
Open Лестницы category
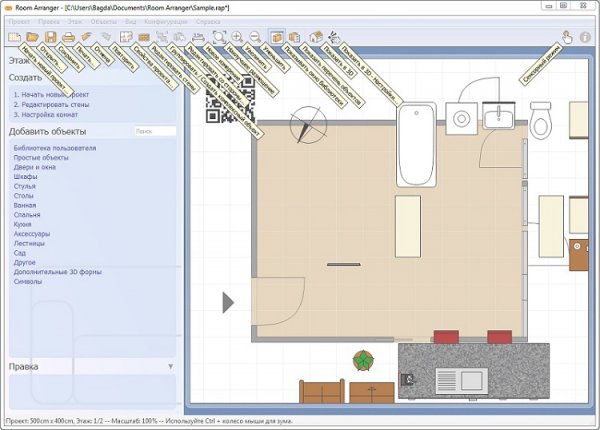pos(29,243)
